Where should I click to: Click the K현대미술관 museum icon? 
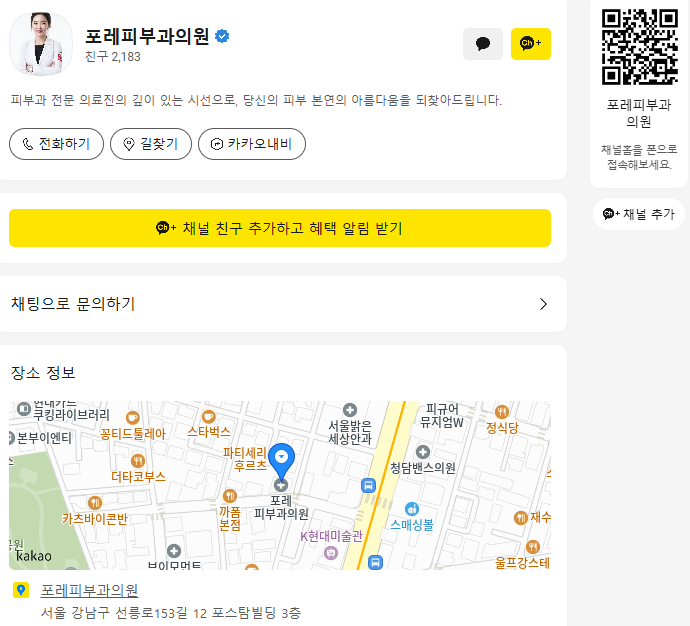pos(331,553)
